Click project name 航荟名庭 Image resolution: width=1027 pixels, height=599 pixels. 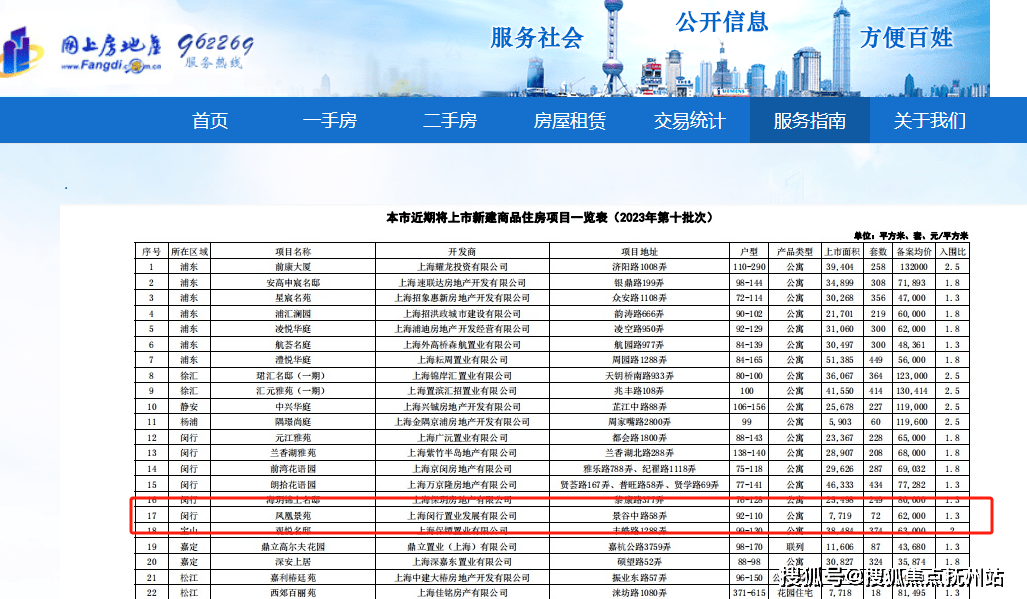click(x=293, y=344)
